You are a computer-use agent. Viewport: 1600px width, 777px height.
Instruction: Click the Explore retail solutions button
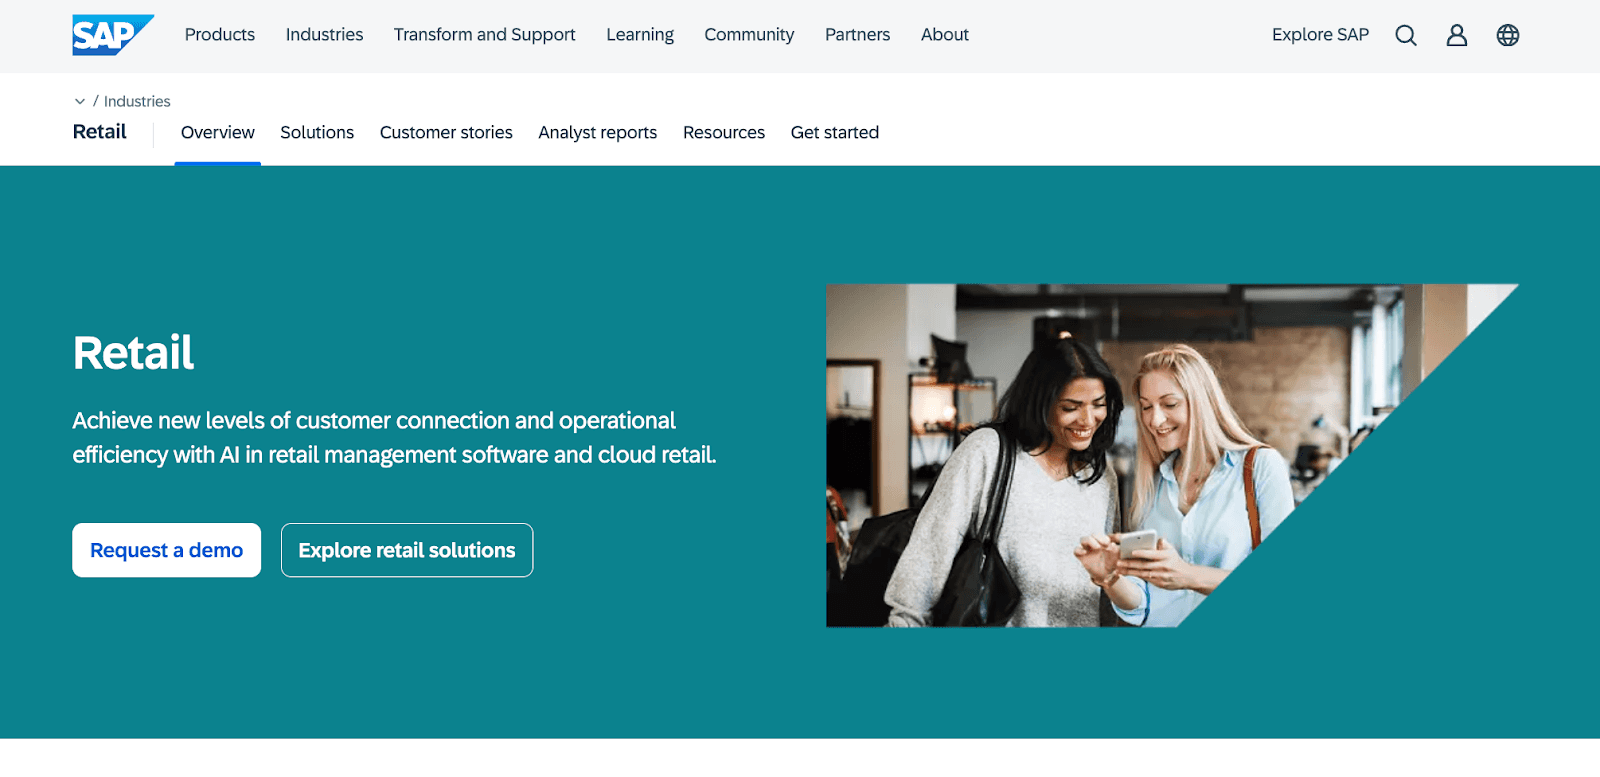407,550
